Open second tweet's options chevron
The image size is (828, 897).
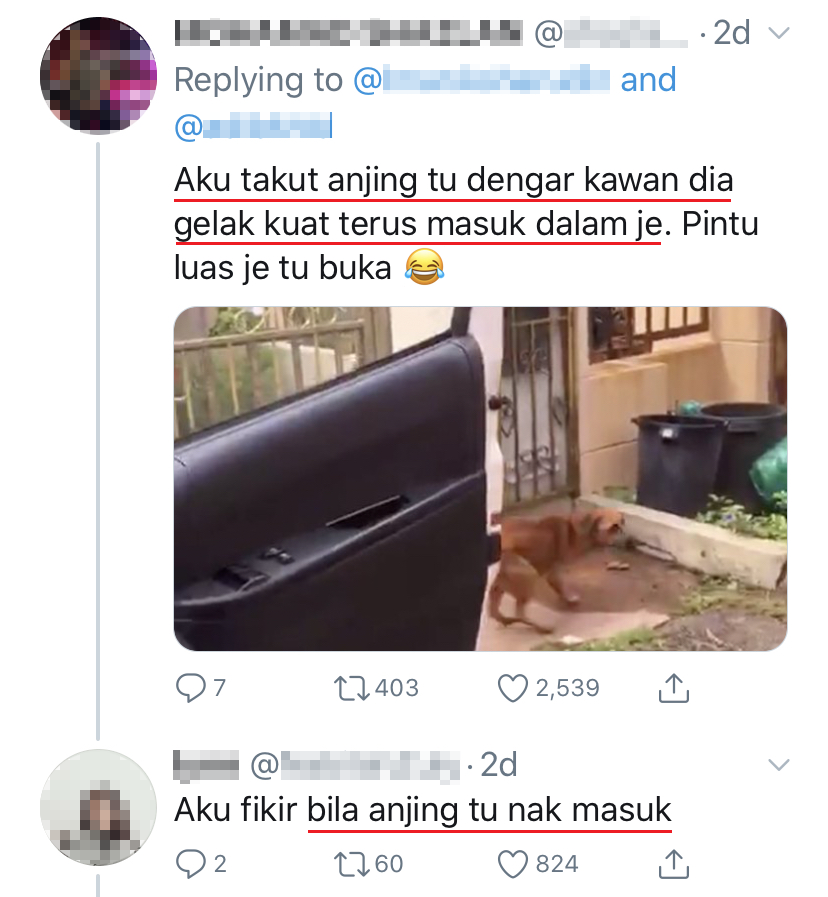tap(777, 766)
